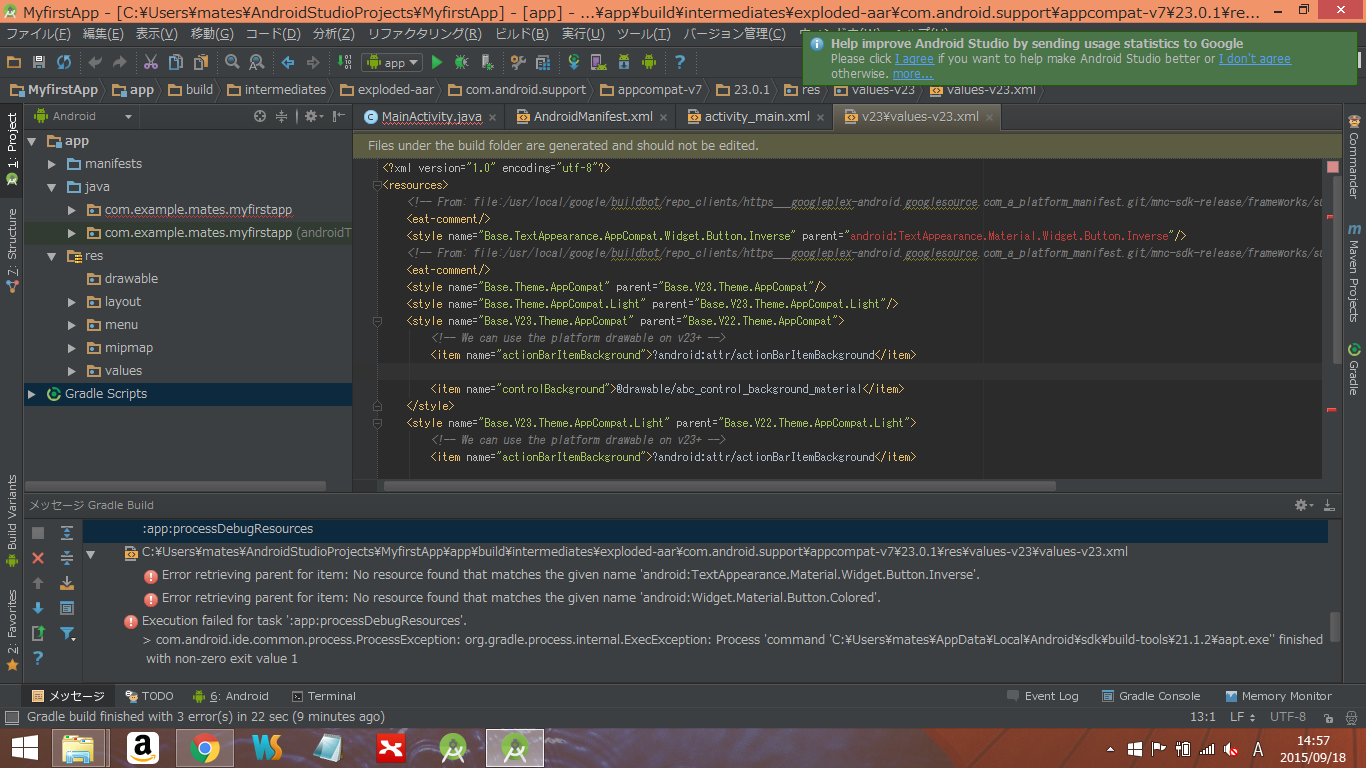The image size is (1366, 768).
Task: Open the ビルド(B) menu
Action: [x=522, y=34]
